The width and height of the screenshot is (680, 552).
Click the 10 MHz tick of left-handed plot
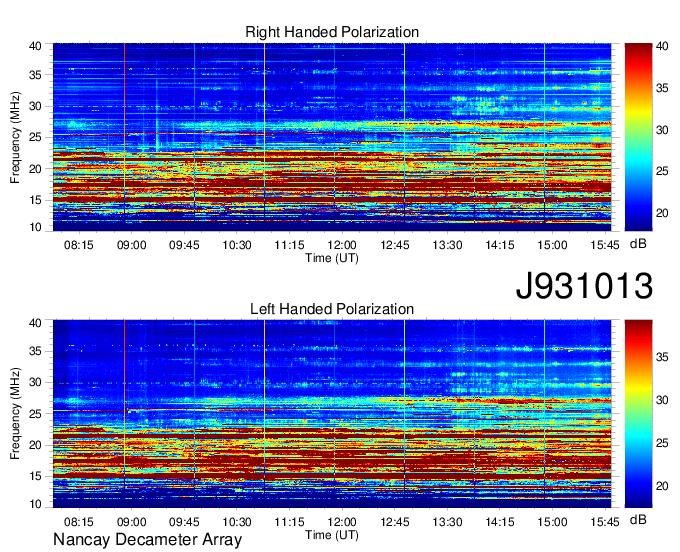click(35, 504)
